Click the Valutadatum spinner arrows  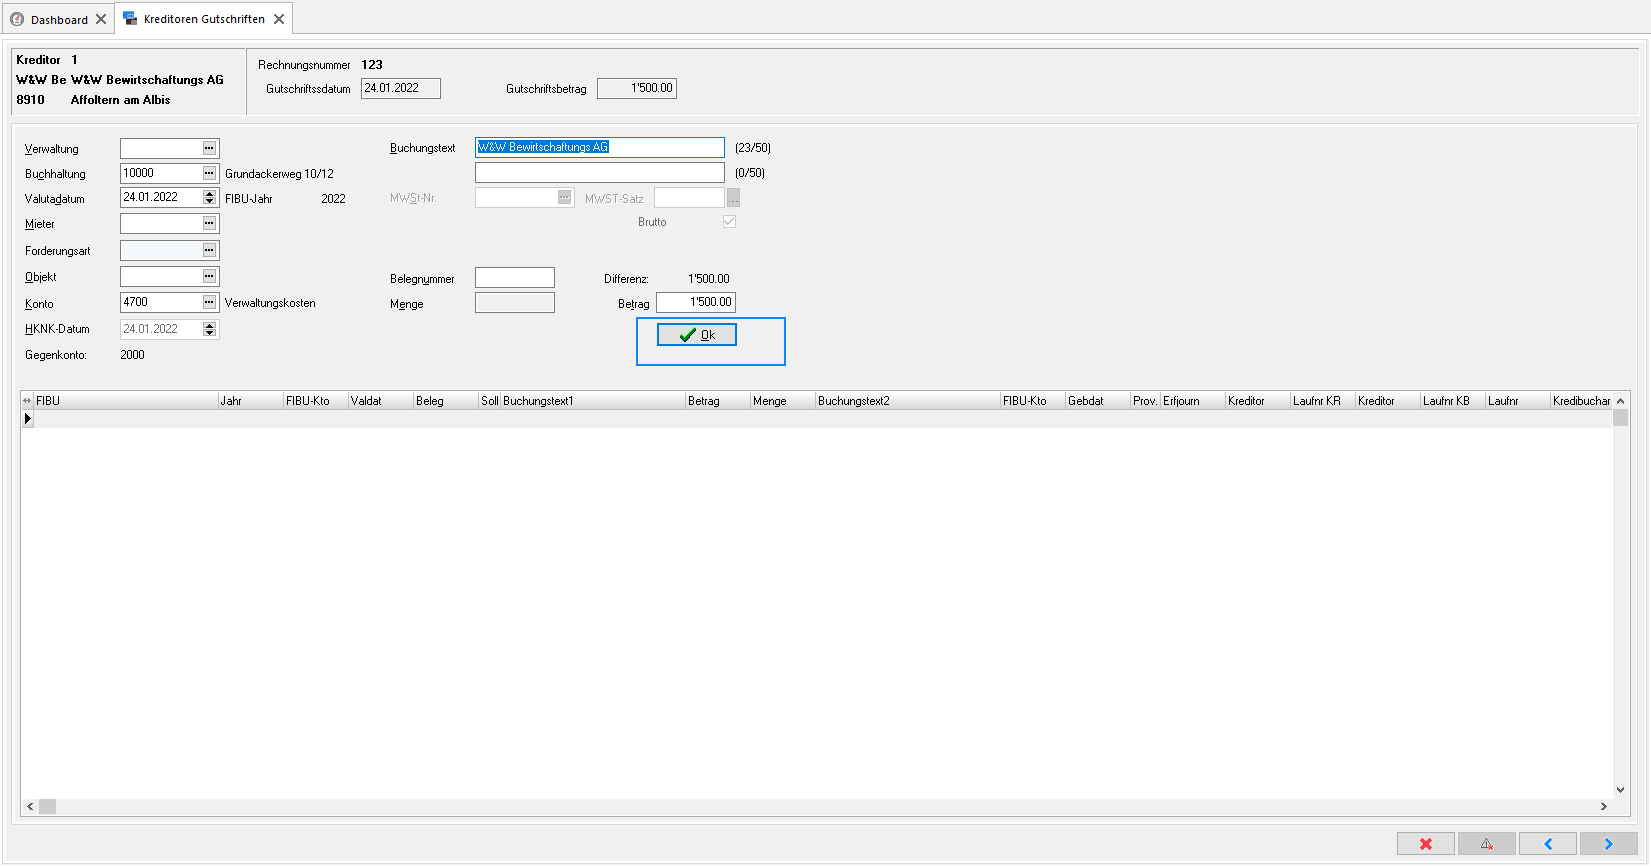209,198
